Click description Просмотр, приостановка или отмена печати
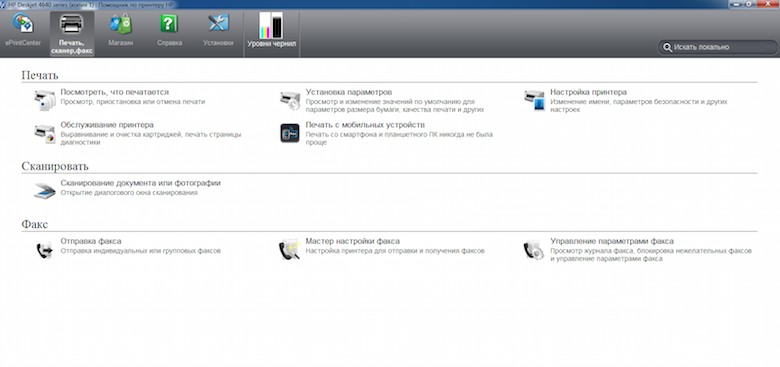Image resolution: width=780 pixels, height=367 pixels. (x=132, y=102)
